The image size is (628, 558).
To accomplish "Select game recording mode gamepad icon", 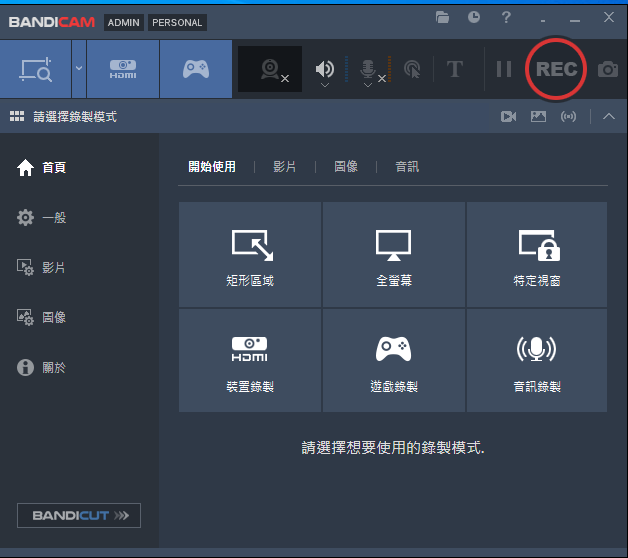I will (195, 69).
